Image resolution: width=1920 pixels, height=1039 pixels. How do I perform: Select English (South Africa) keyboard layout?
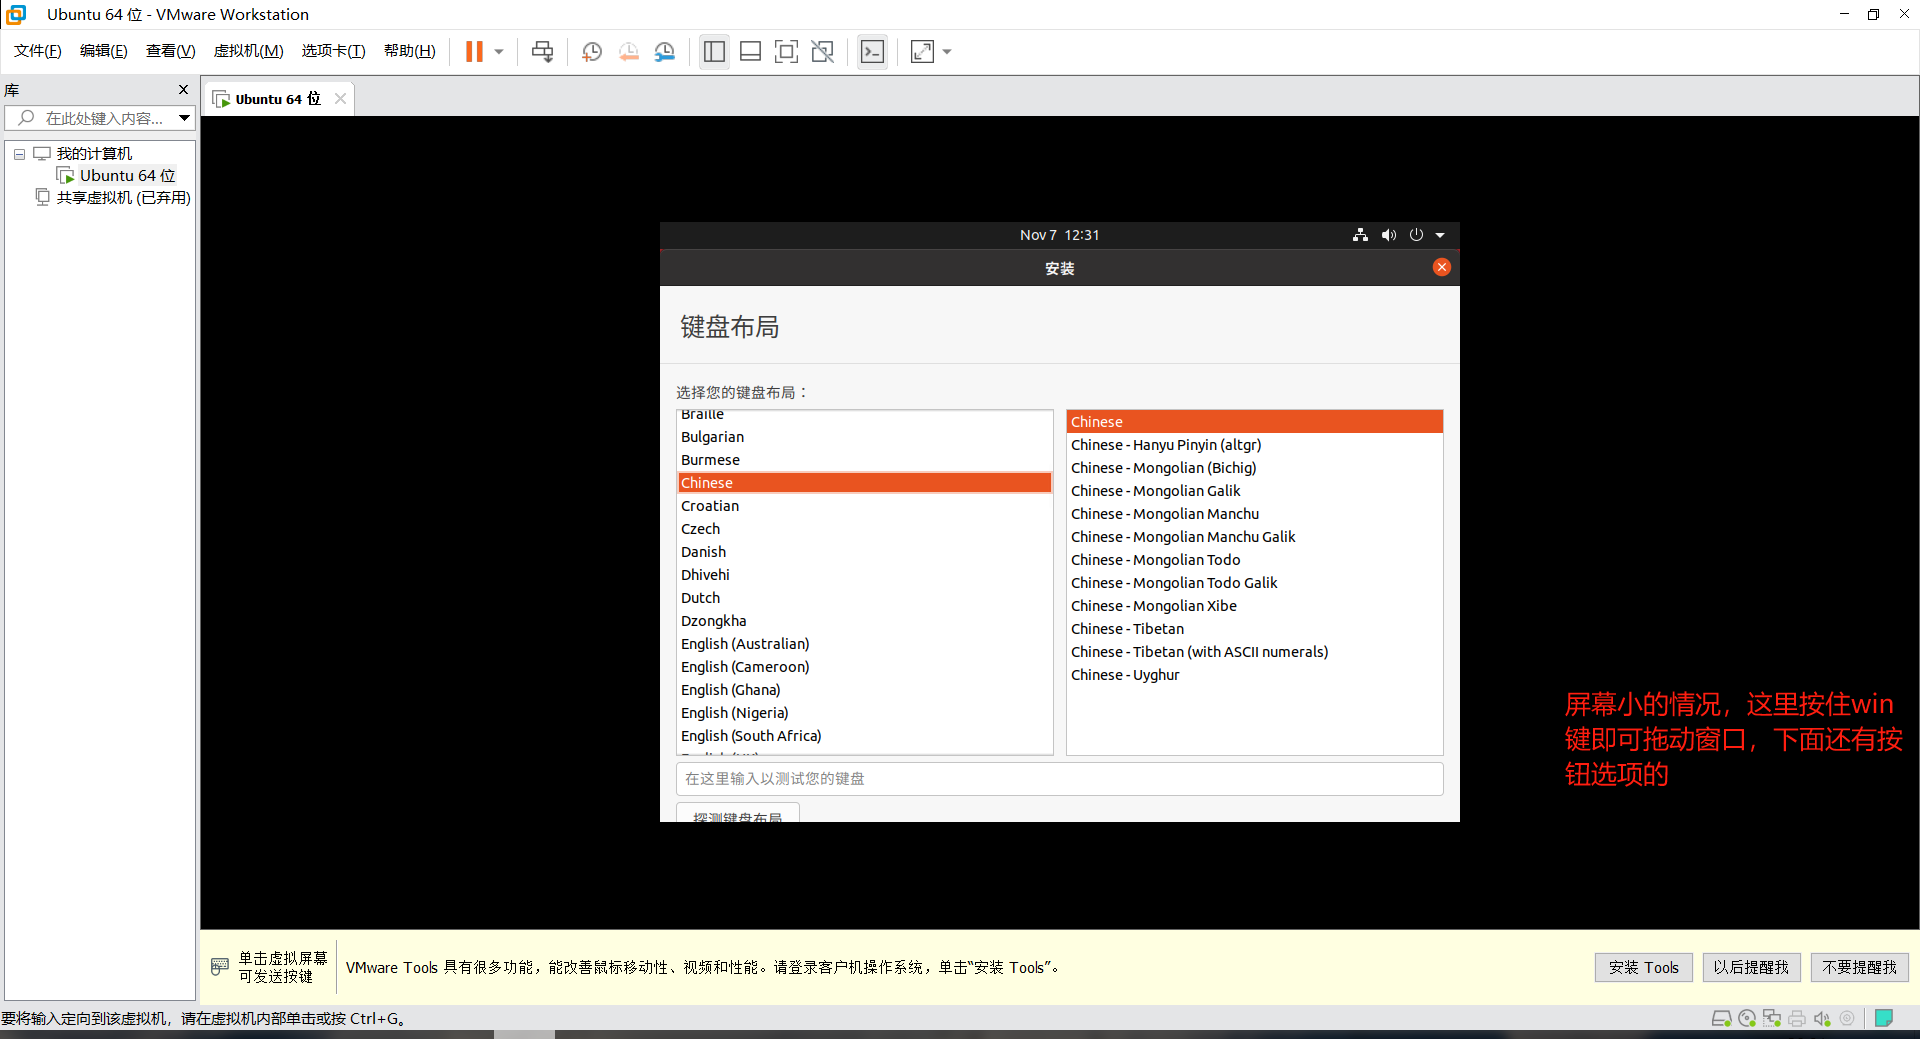[864, 736]
